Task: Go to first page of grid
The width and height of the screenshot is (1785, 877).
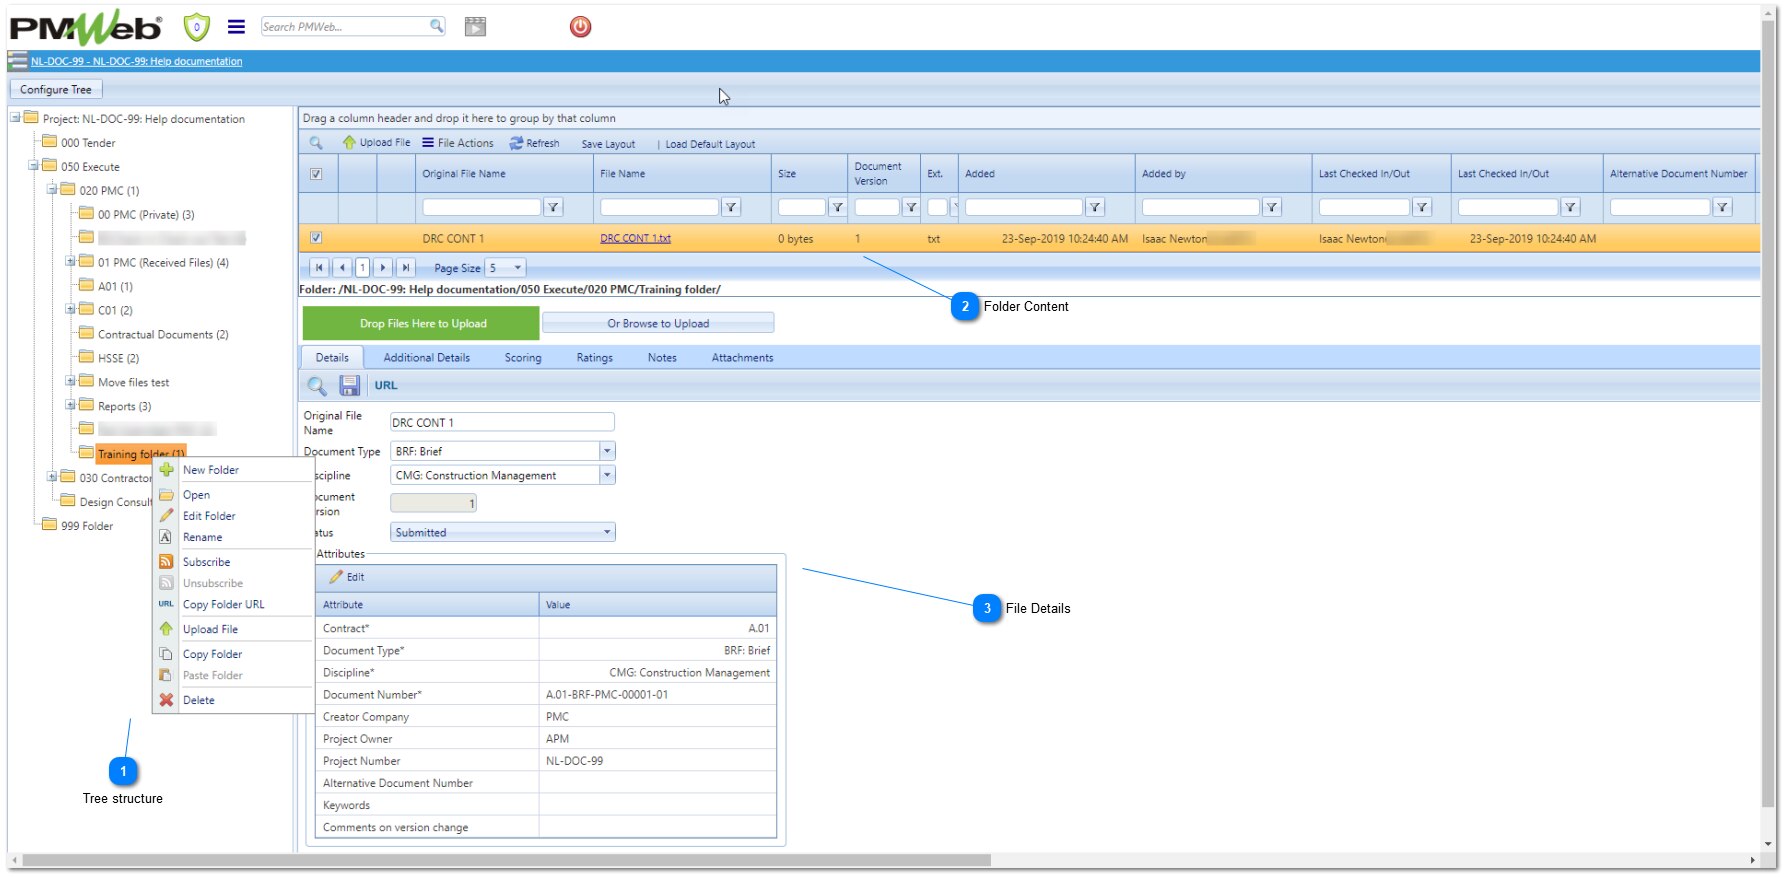Action: [x=318, y=268]
